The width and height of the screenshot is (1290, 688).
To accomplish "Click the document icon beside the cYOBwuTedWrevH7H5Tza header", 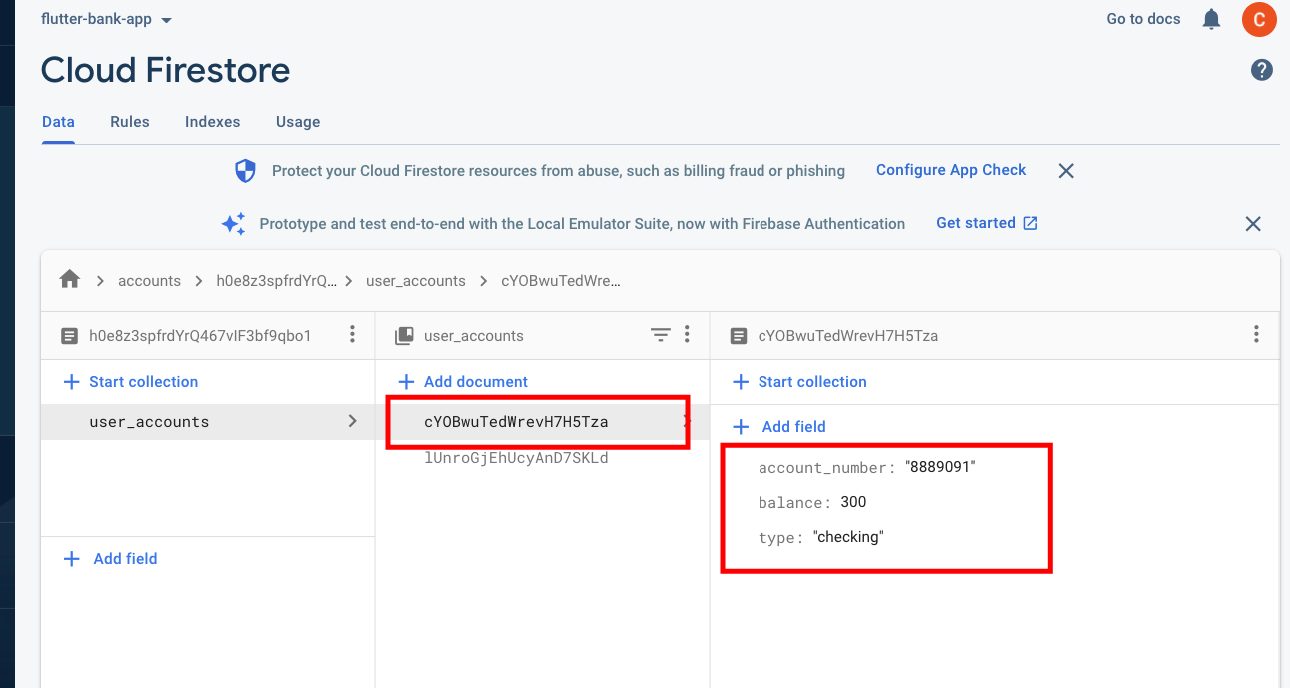I will pos(739,336).
